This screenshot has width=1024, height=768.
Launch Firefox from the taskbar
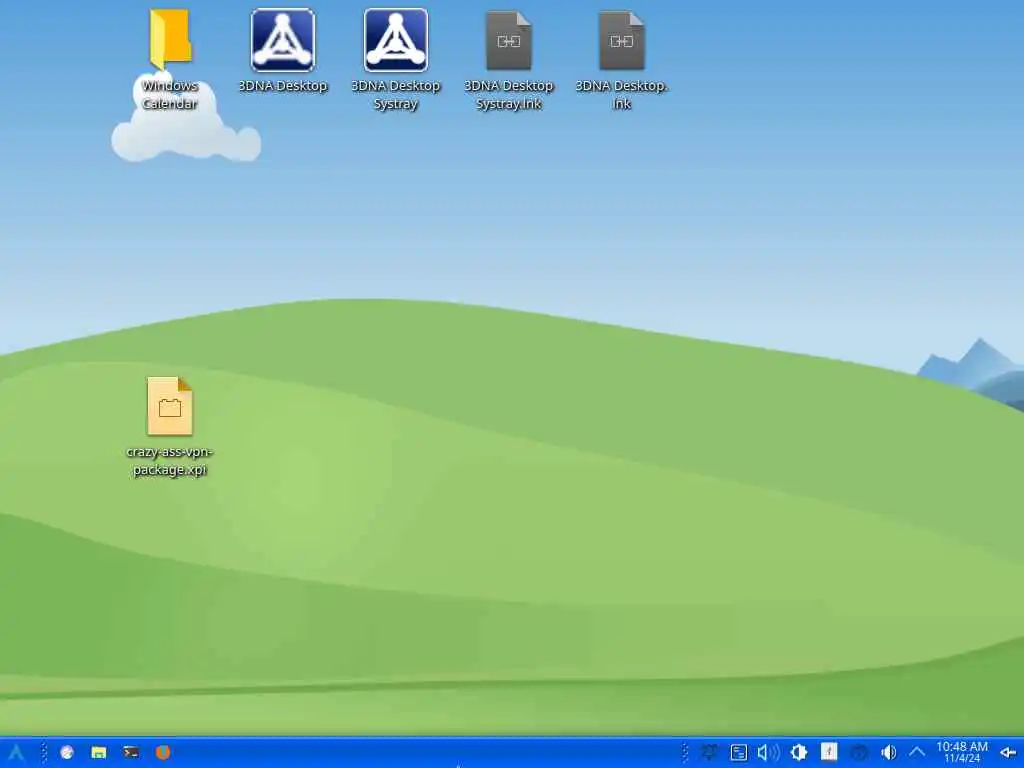[x=163, y=752]
